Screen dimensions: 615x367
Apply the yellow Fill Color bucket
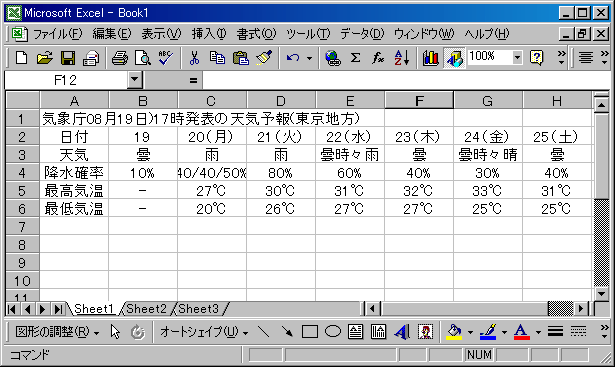tap(454, 332)
